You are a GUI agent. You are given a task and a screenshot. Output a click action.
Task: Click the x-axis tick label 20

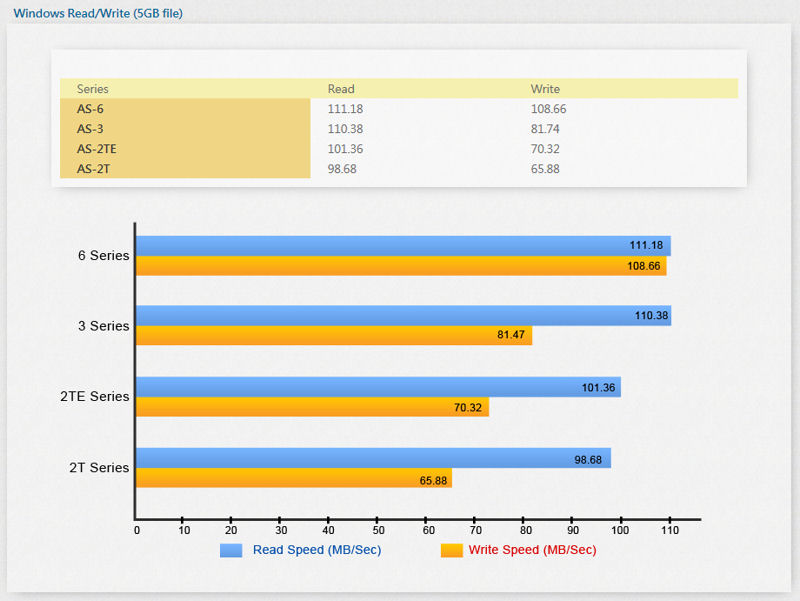231,531
